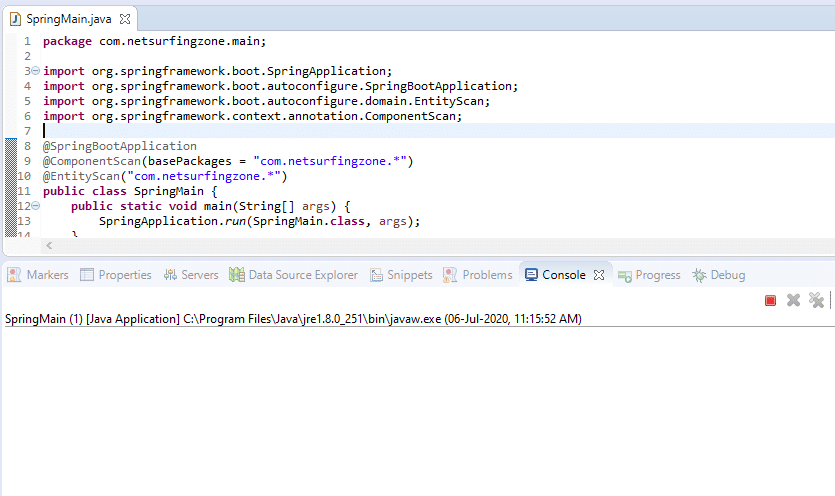The image size is (835, 496).
Task: Open the Properties tab
Action: [x=115, y=275]
